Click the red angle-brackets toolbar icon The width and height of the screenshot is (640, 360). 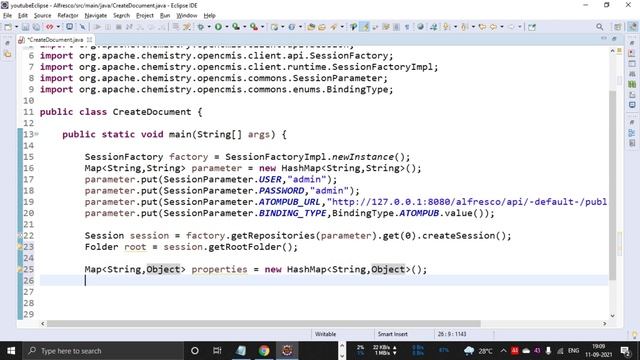[50, 27]
